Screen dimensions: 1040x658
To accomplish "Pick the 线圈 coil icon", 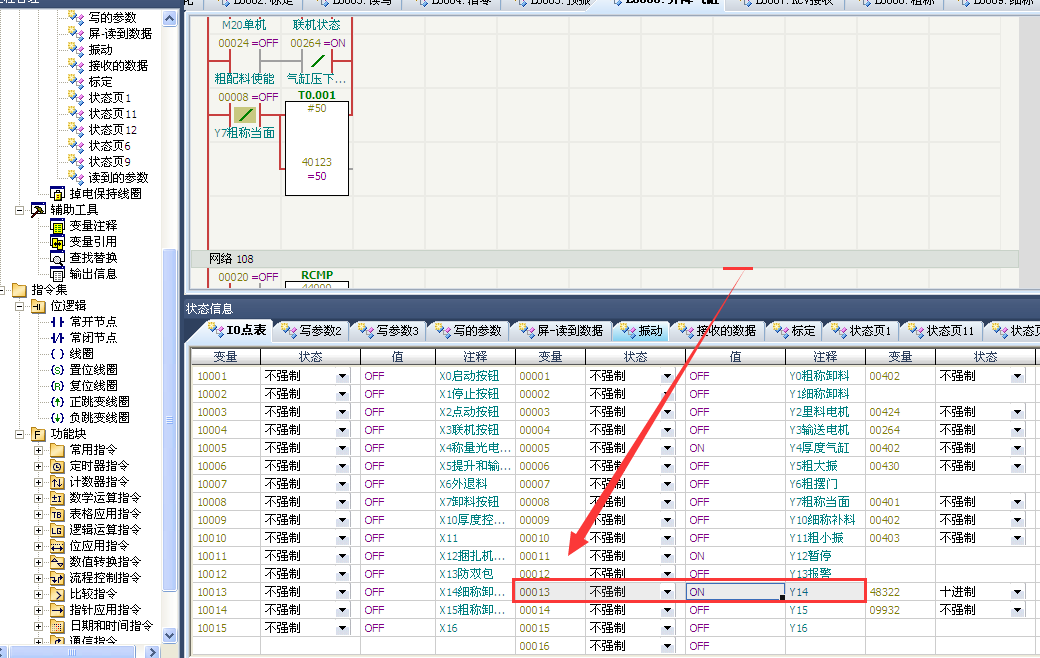I will point(58,354).
